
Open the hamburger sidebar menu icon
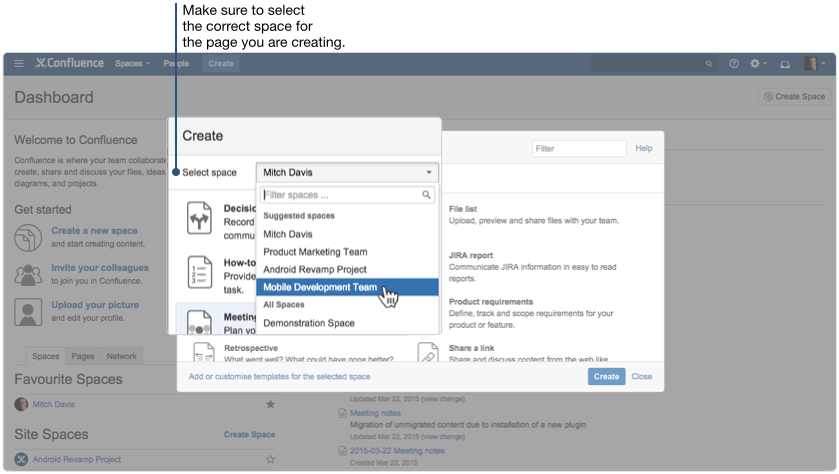(x=19, y=64)
